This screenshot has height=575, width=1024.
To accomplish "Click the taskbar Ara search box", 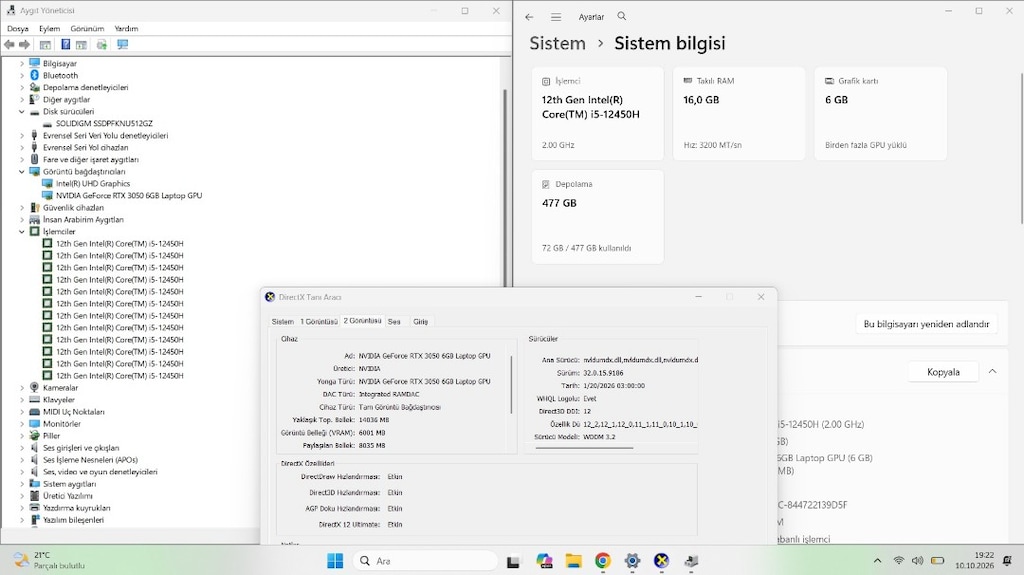I will tap(425, 561).
